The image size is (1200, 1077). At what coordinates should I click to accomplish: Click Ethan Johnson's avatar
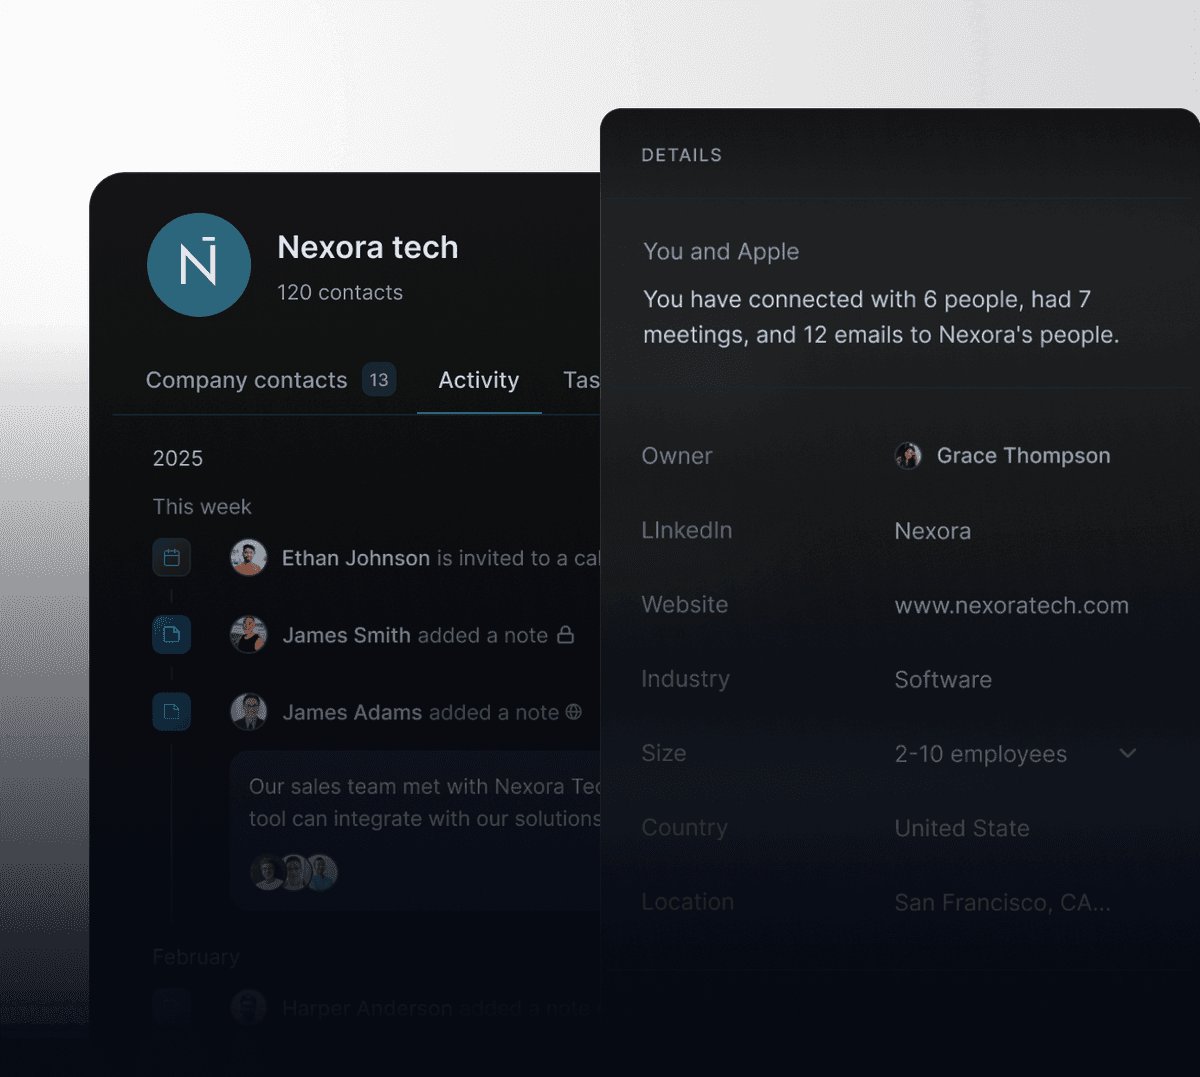point(249,557)
